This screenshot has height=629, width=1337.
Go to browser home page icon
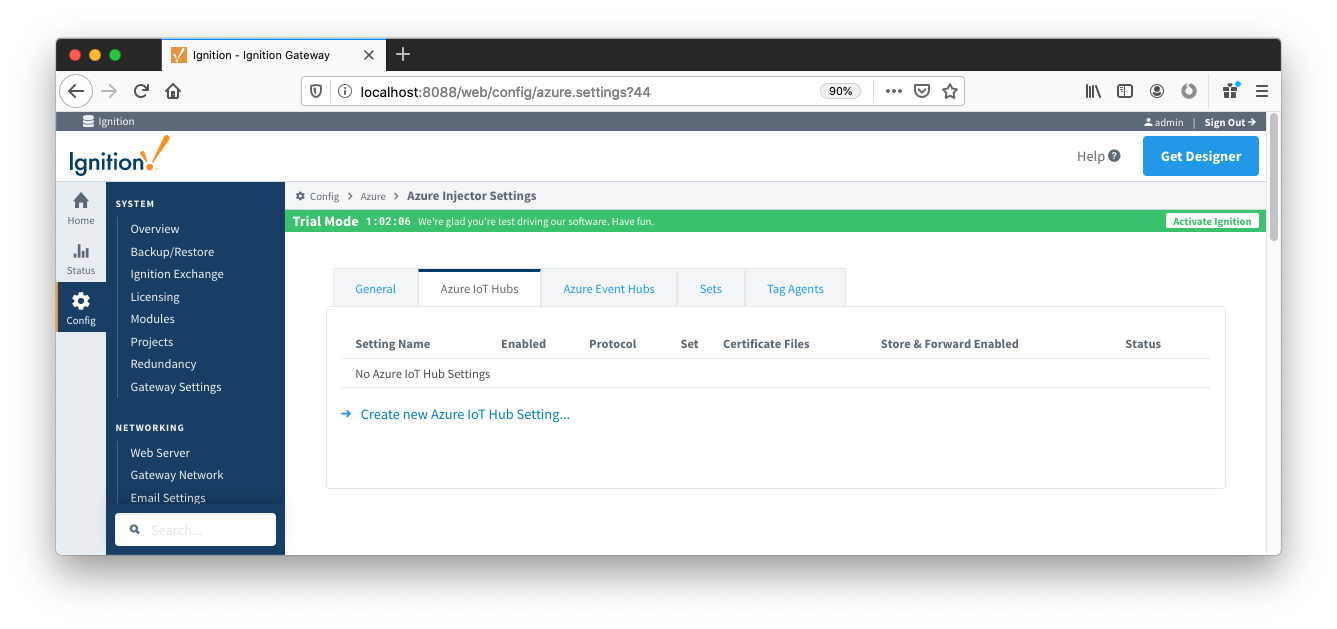173,91
